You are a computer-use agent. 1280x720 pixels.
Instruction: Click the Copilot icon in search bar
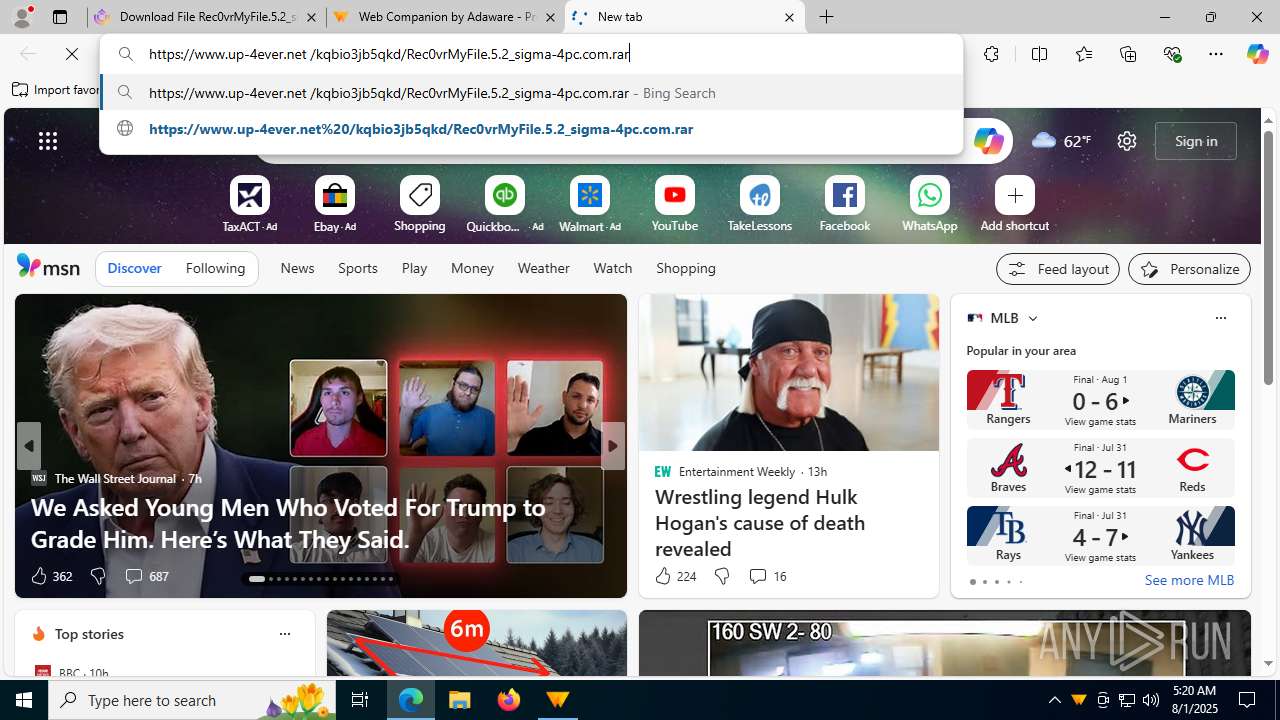pos(988,141)
